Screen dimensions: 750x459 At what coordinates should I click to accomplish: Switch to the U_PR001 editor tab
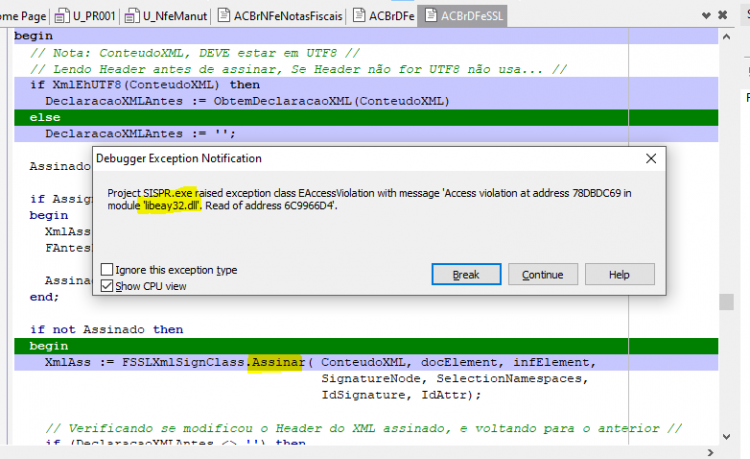pos(85,16)
